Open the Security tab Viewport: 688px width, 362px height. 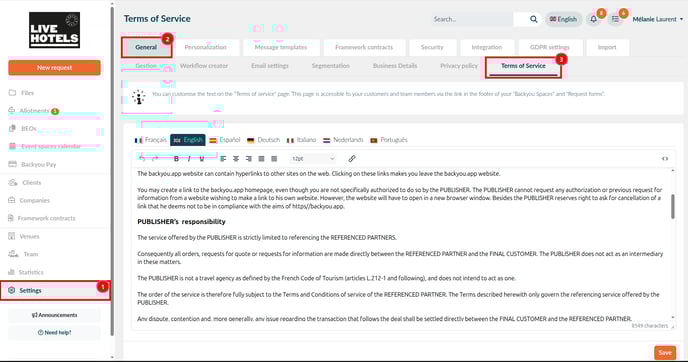pos(432,47)
